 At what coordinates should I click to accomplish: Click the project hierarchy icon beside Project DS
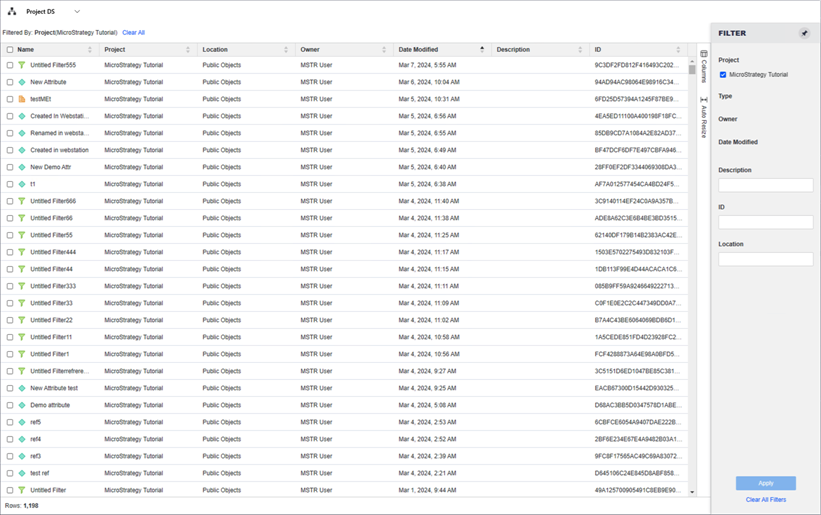pyautogui.click(x=13, y=12)
